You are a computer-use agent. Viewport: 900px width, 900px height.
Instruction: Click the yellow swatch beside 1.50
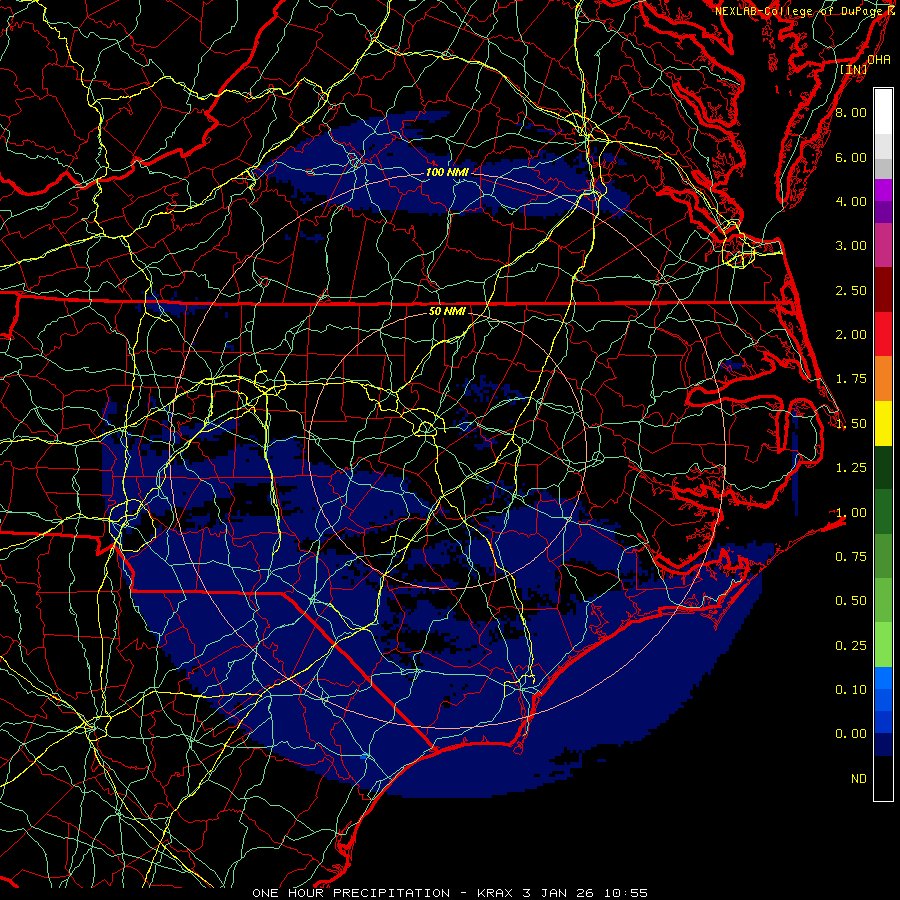click(883, 424)
